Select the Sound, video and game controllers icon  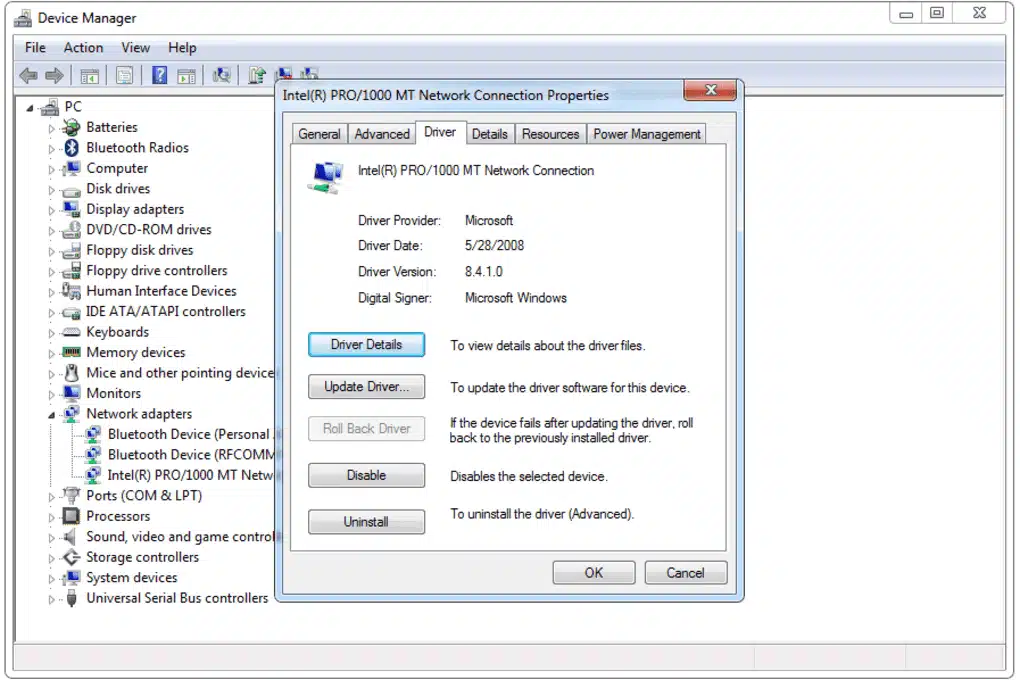pos(70,537)
